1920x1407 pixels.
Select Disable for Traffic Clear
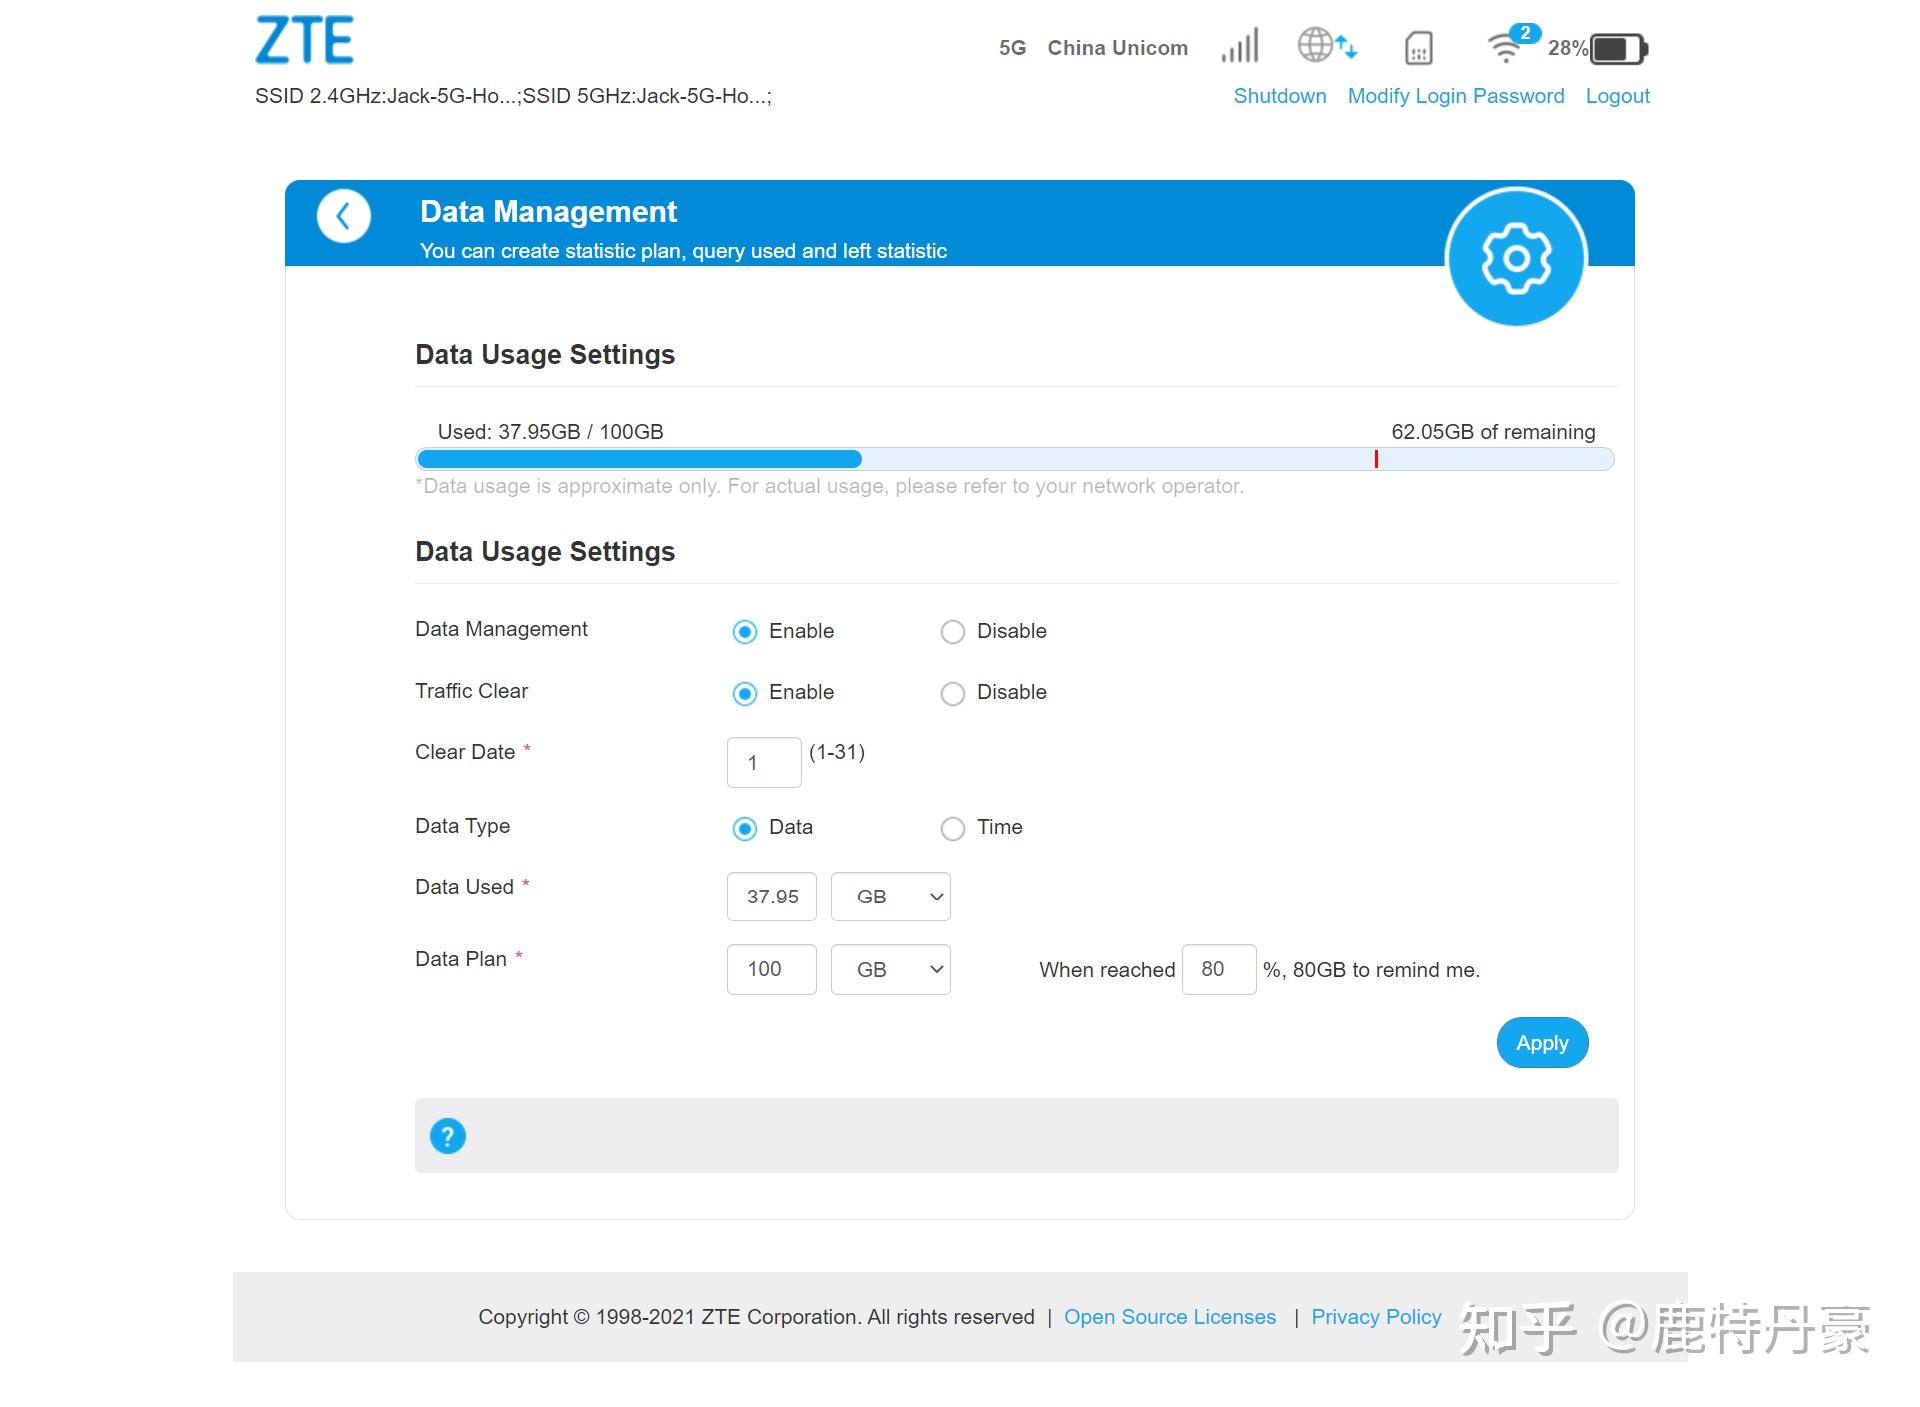(x=953, y=693)
